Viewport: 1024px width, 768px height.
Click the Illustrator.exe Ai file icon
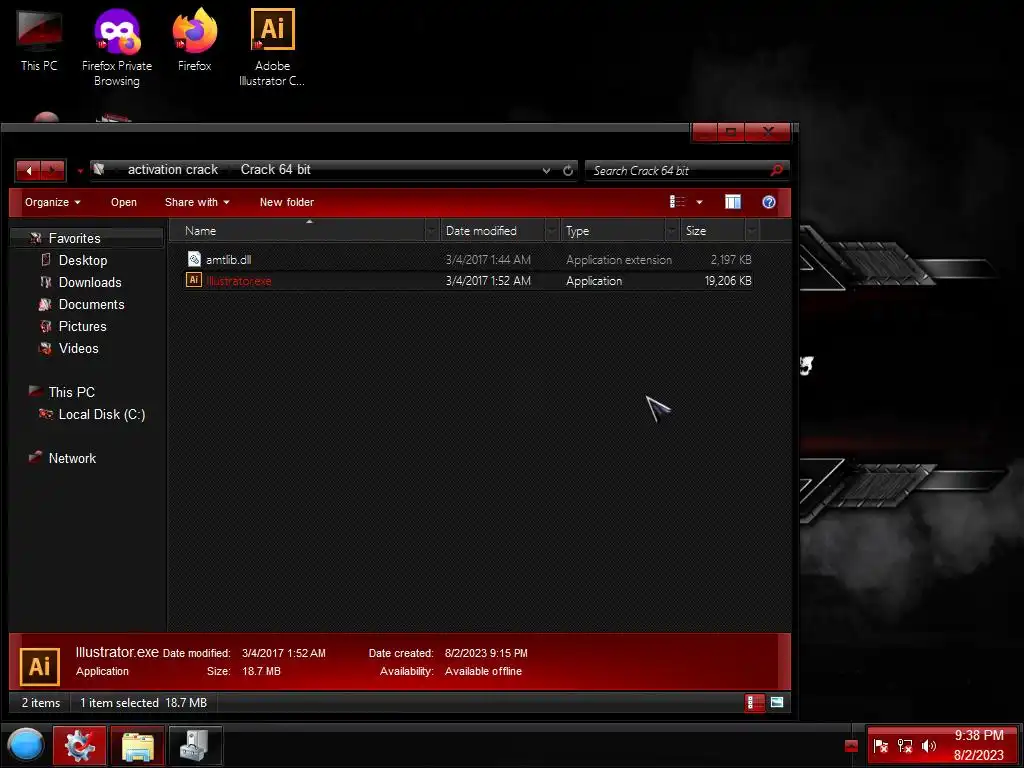pos(193,280)
